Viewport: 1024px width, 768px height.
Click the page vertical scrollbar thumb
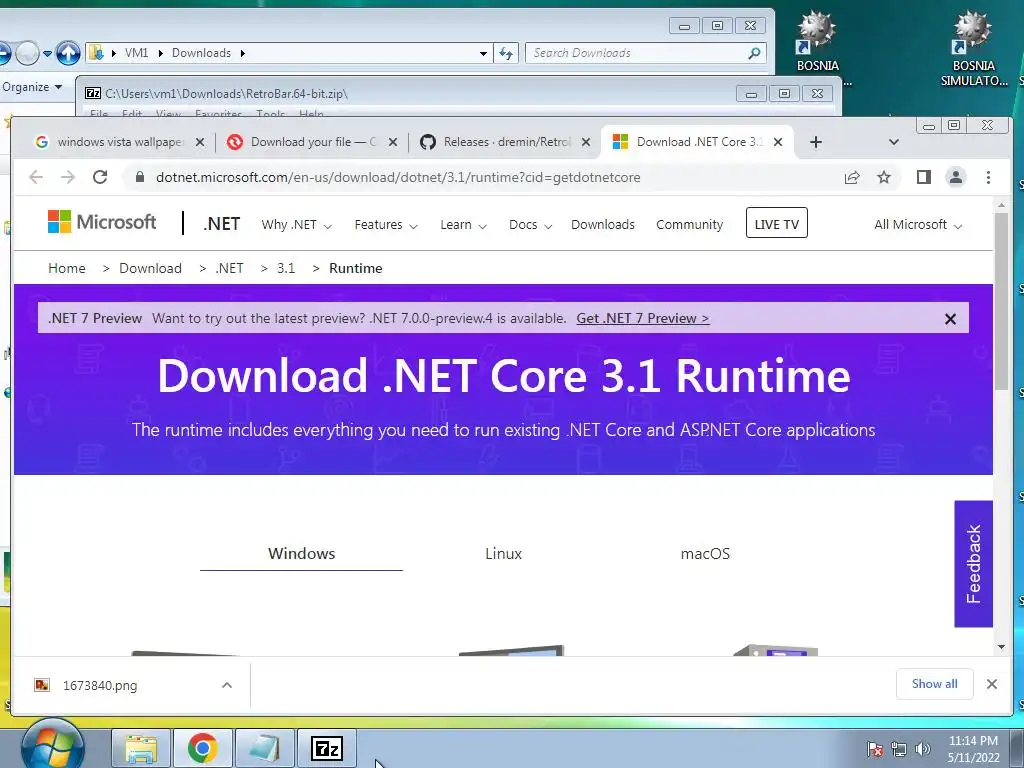[1001, 300]
